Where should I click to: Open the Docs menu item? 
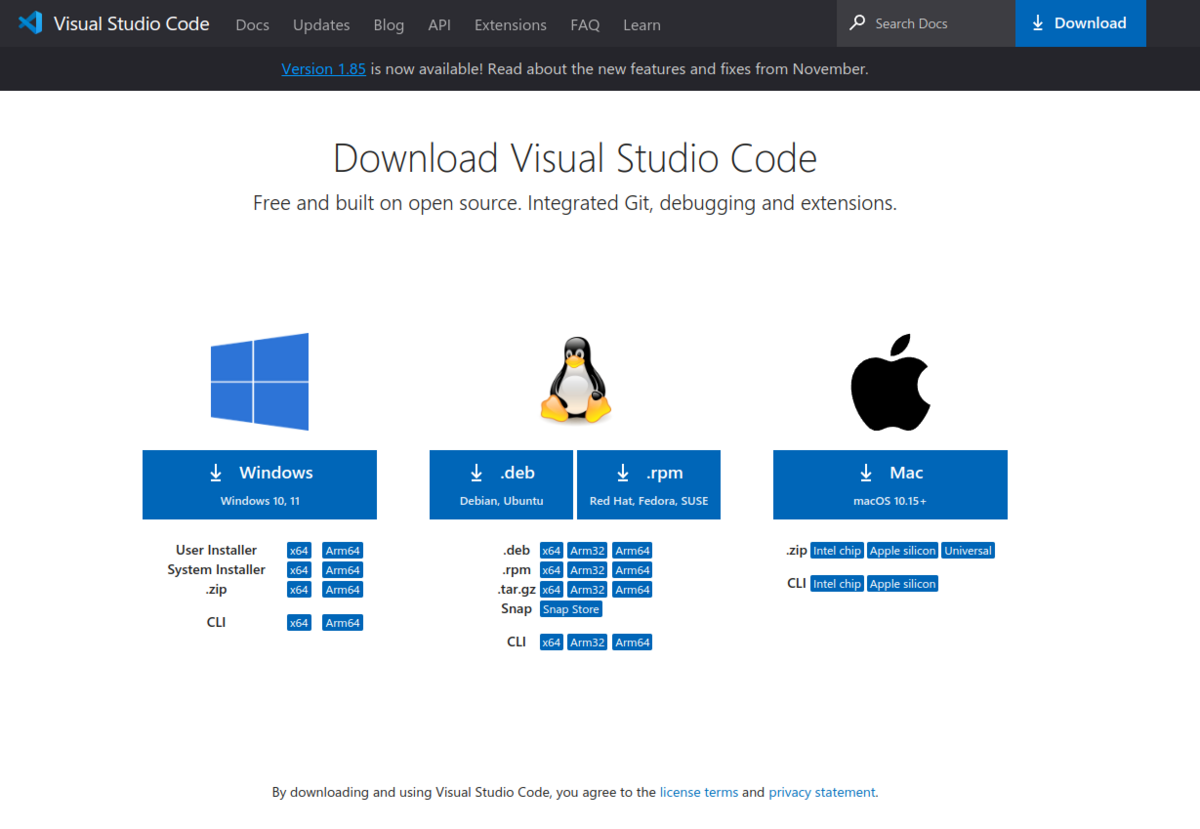(x=252, y=25)
